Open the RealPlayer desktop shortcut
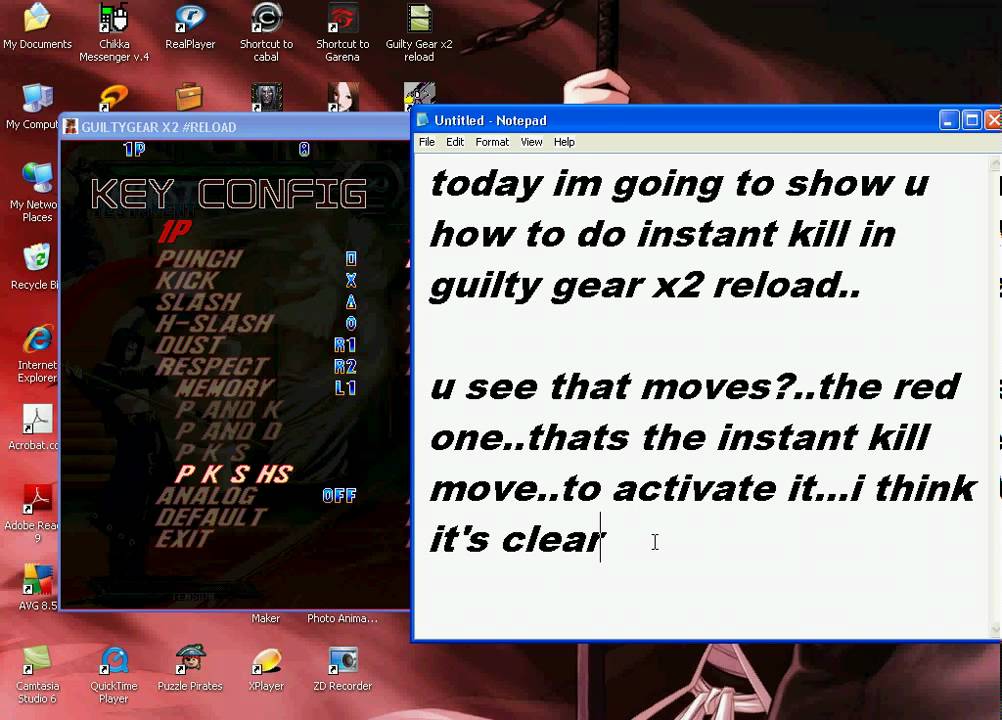The height and width of the screenshot is (720, 1002). tap(190, 26)
